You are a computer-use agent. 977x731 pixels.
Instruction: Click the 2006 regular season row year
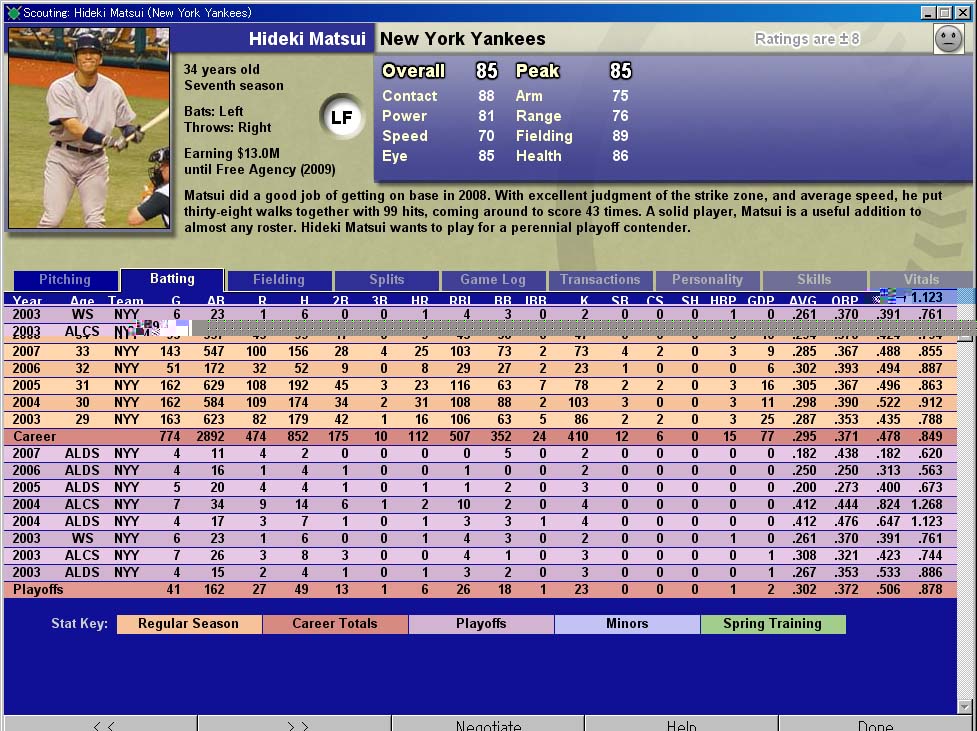26,368
